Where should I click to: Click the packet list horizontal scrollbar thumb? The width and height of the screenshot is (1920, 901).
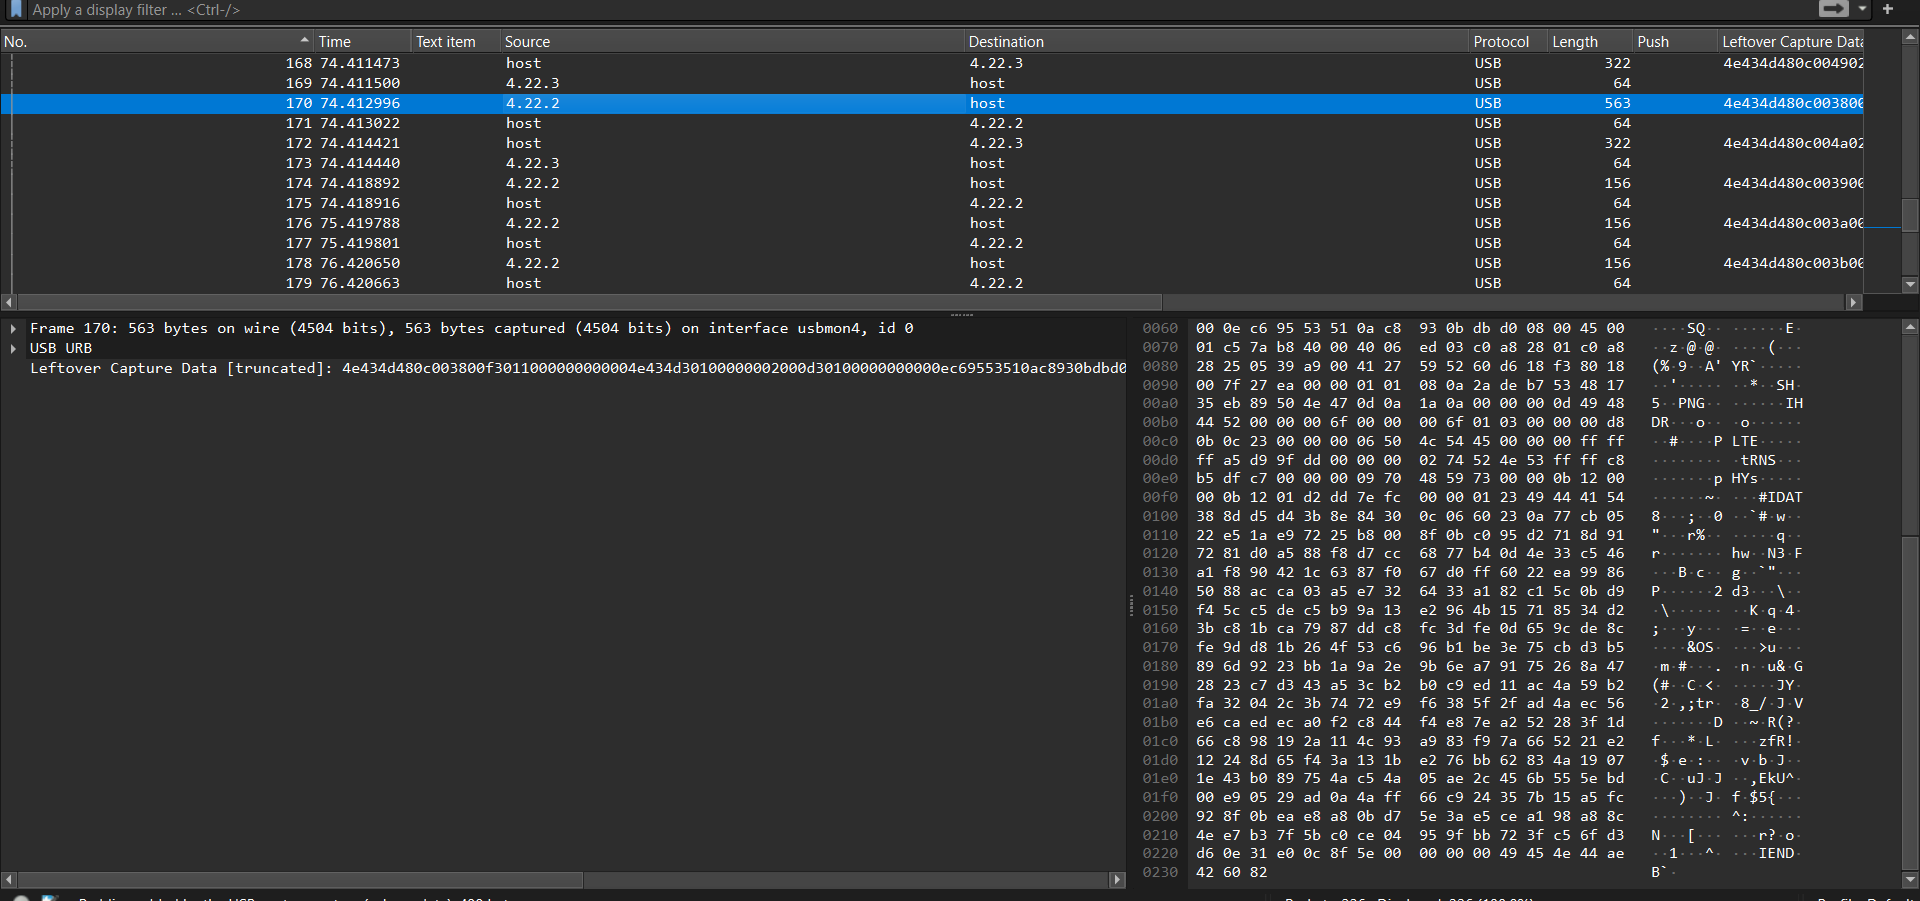click(590, 302)
